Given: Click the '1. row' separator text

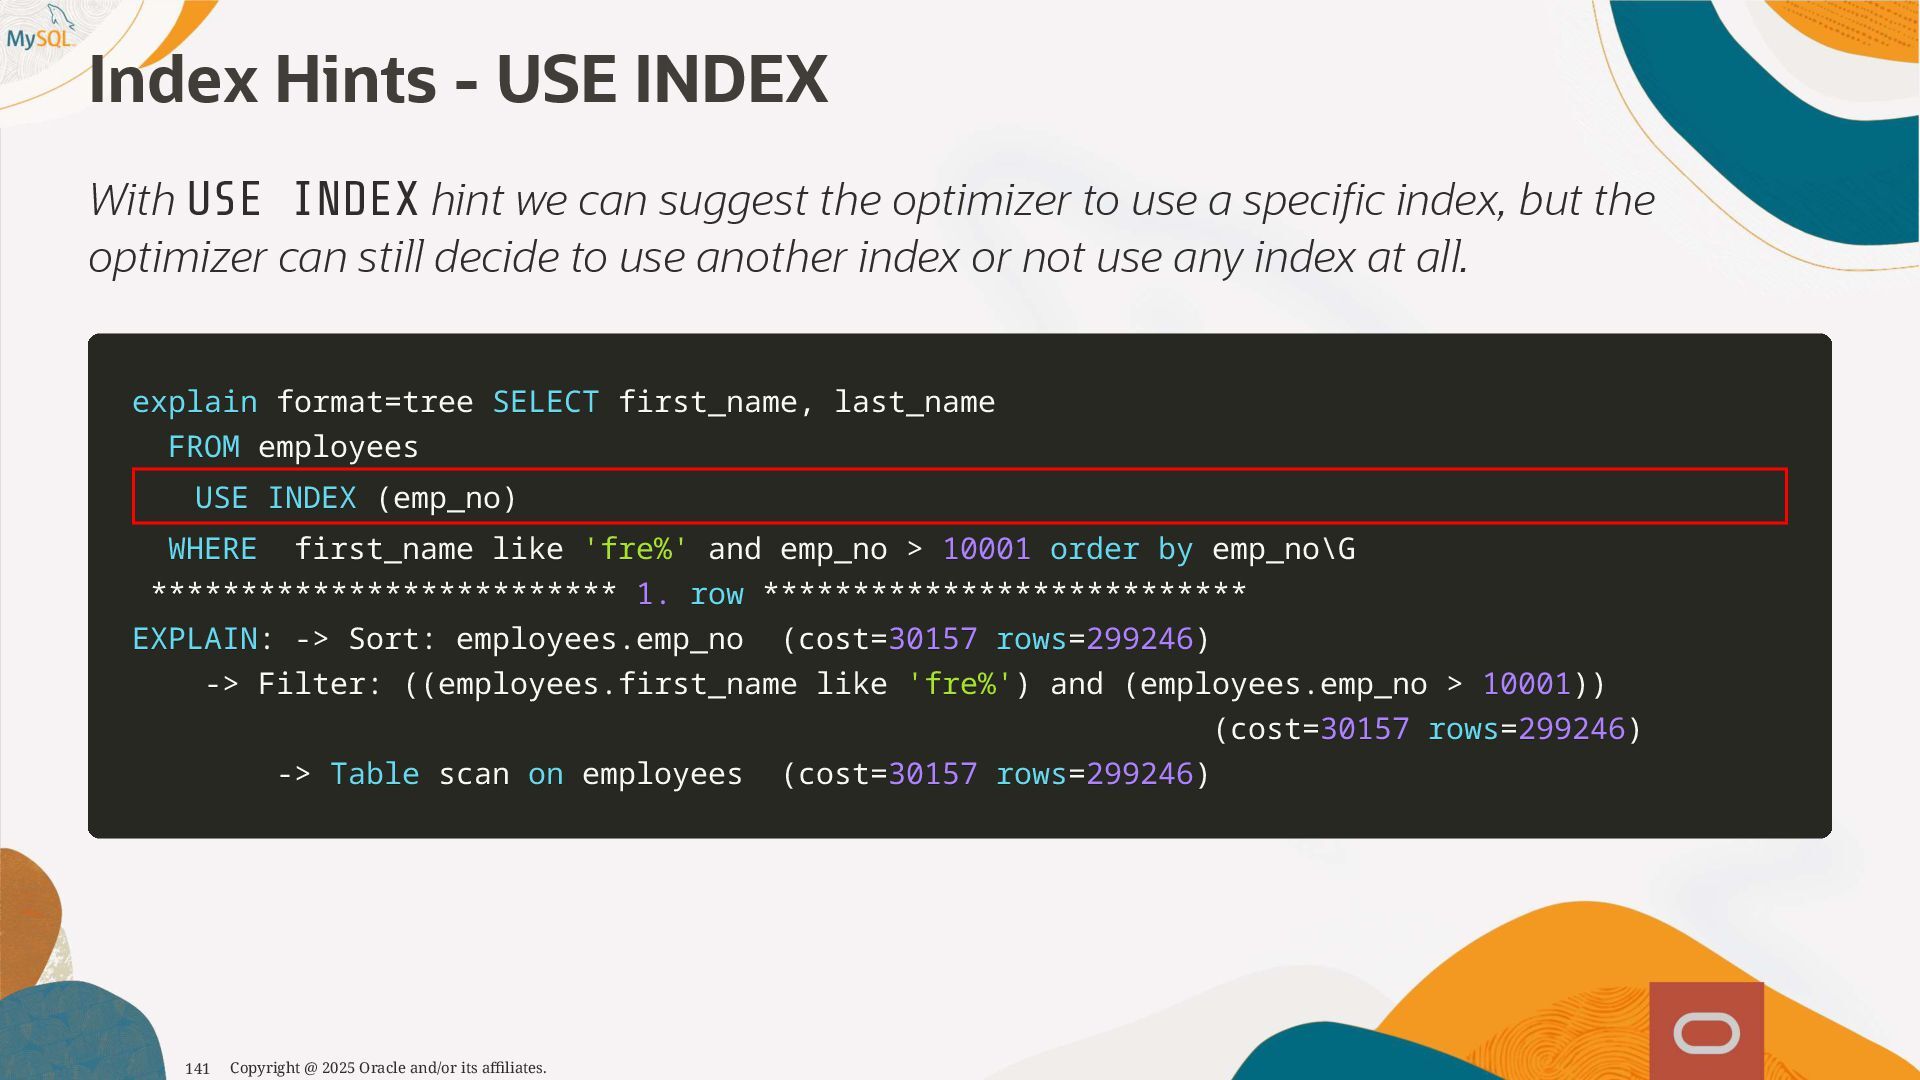Looking at the screenshot, I should [690, 594].
